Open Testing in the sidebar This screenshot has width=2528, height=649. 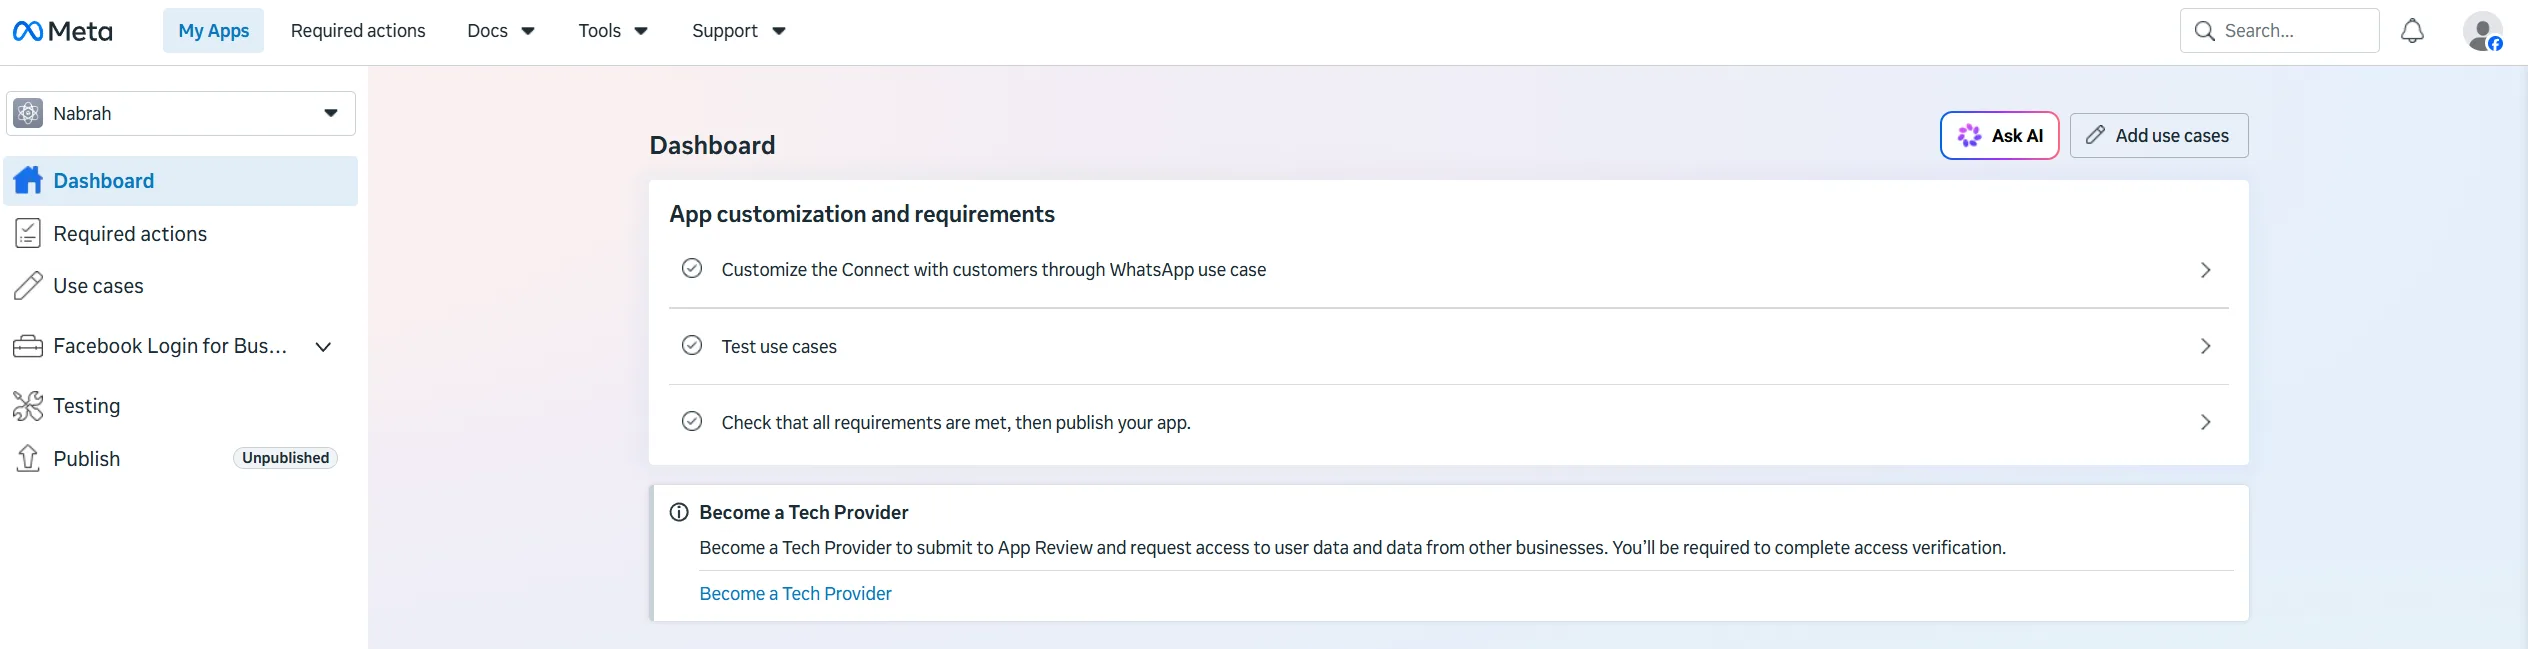pyautogui.click(x=181, y=406)
